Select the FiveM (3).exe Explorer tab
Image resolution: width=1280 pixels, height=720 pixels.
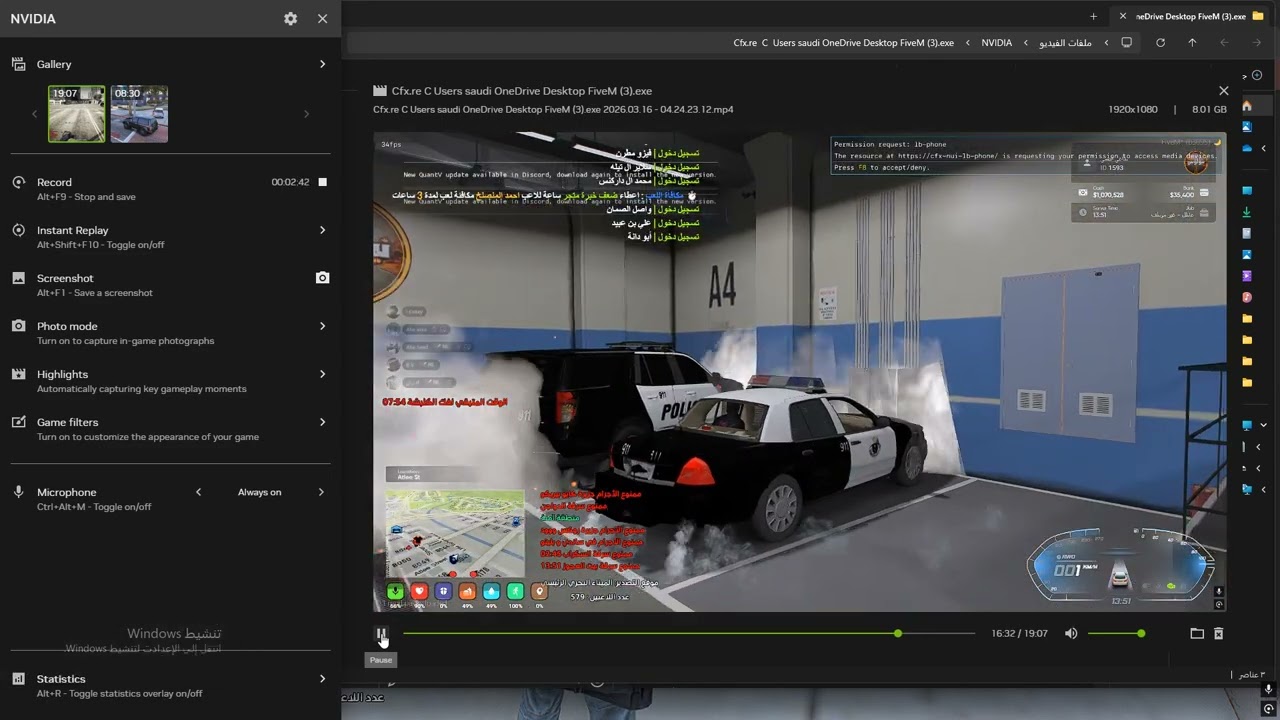pyautogui.click(x=1191, y=16)
